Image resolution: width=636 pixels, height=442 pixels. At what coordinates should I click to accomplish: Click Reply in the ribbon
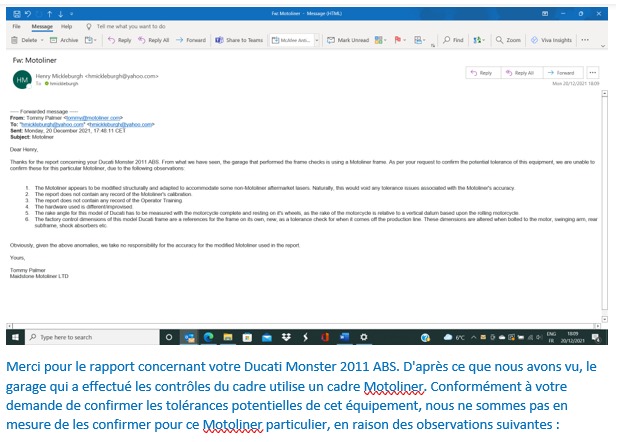click(120, 40)
